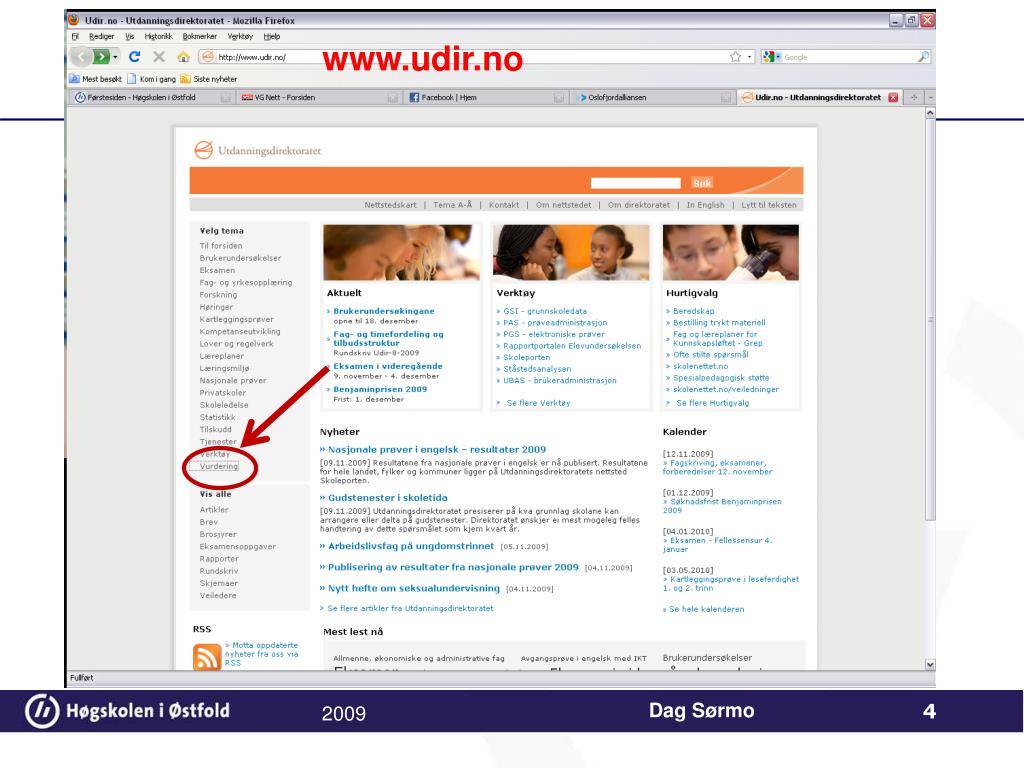Open Rundskriv under Vis alle

click(x=219, y=571)
